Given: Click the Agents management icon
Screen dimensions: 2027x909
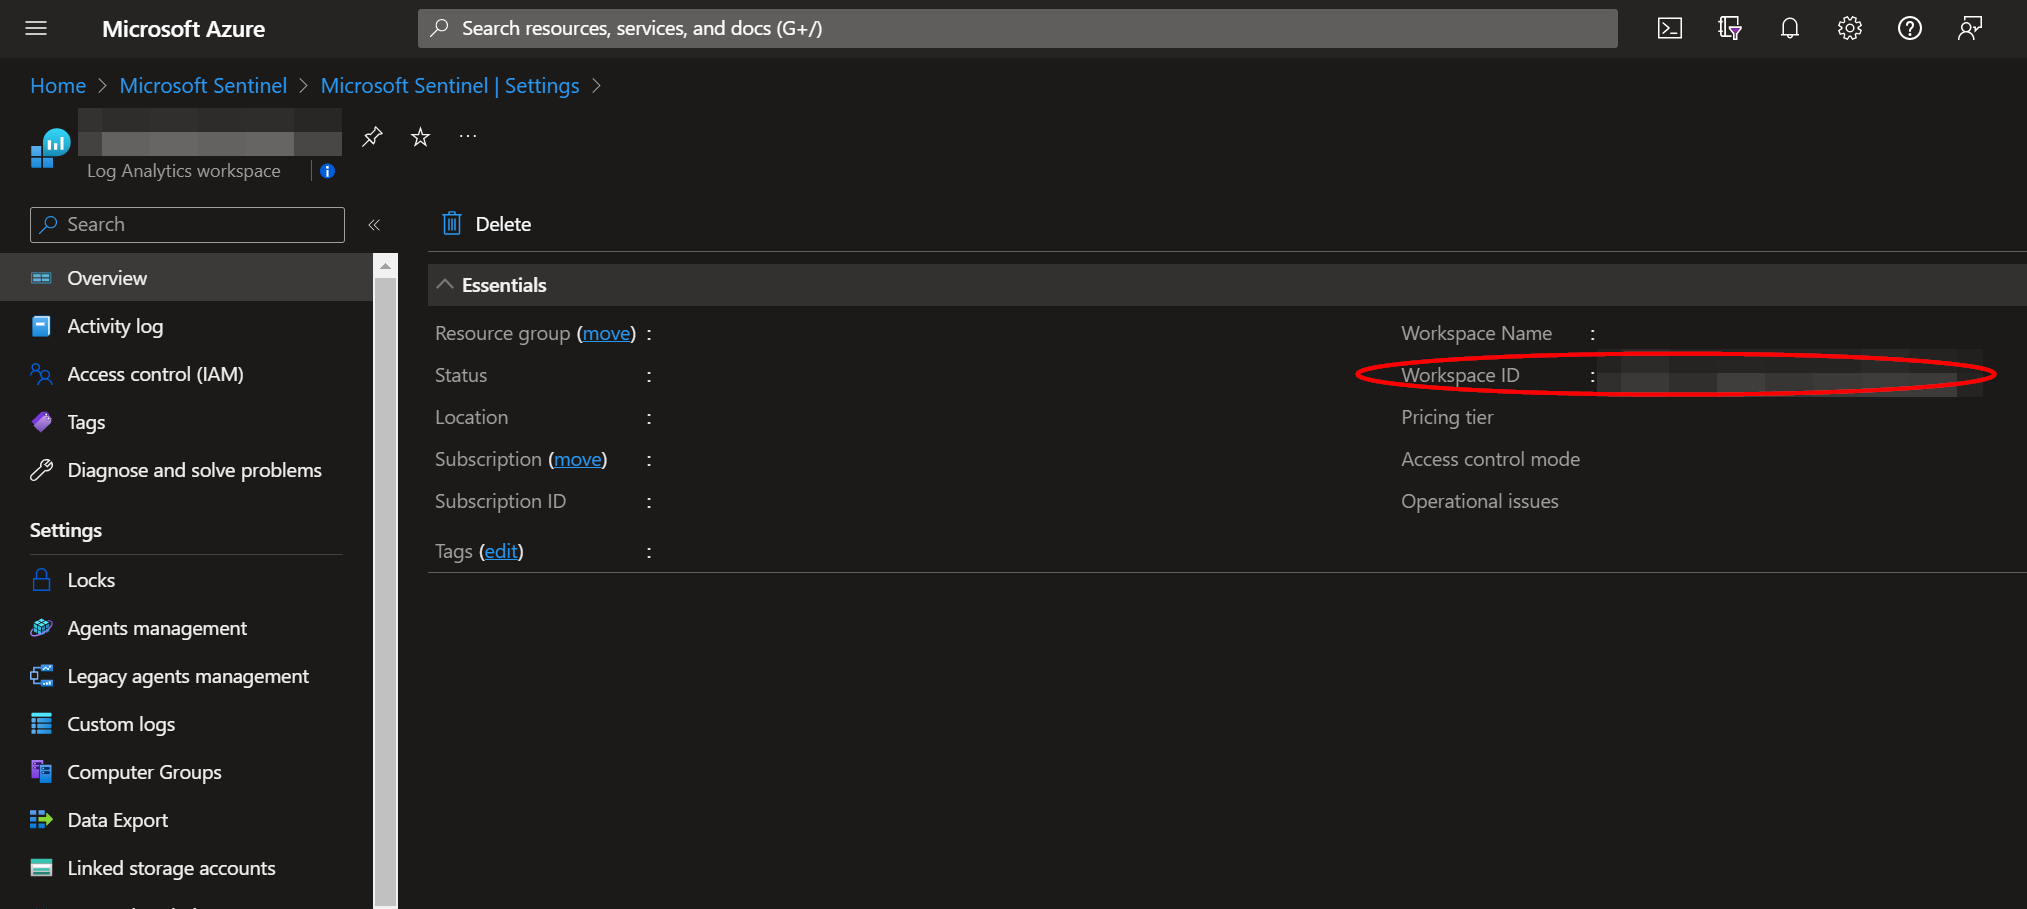Looking at the screenshot, I should tap(41, 628).
